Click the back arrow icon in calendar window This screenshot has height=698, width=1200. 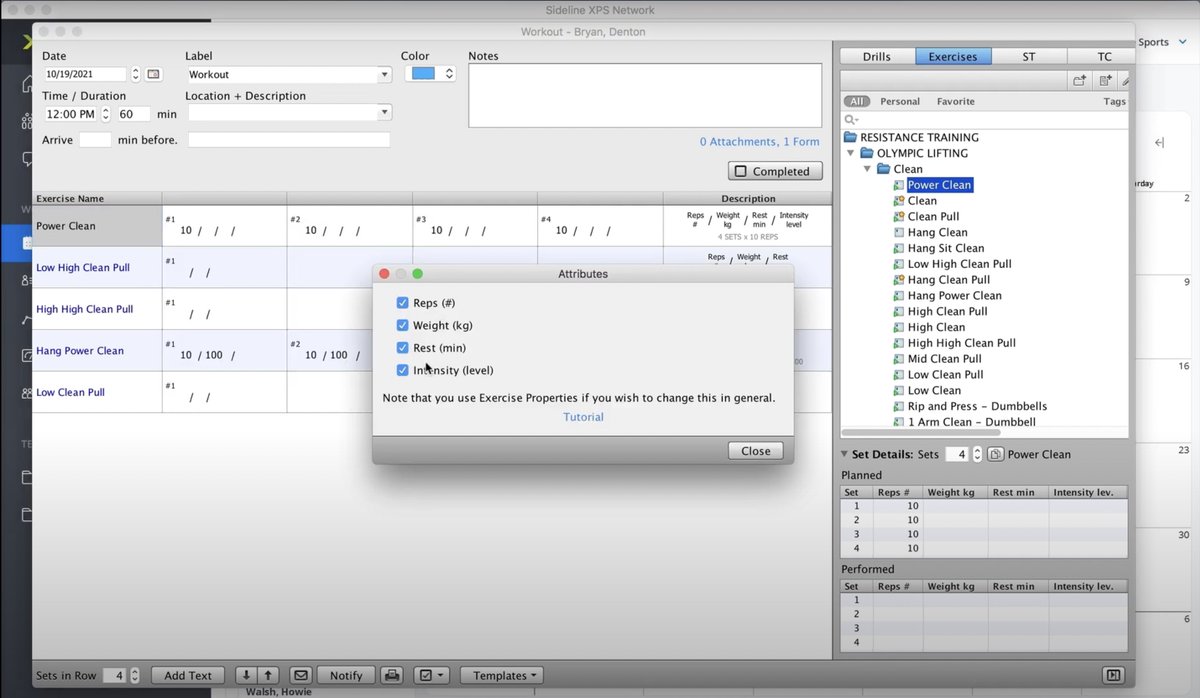click(1159, 143)
